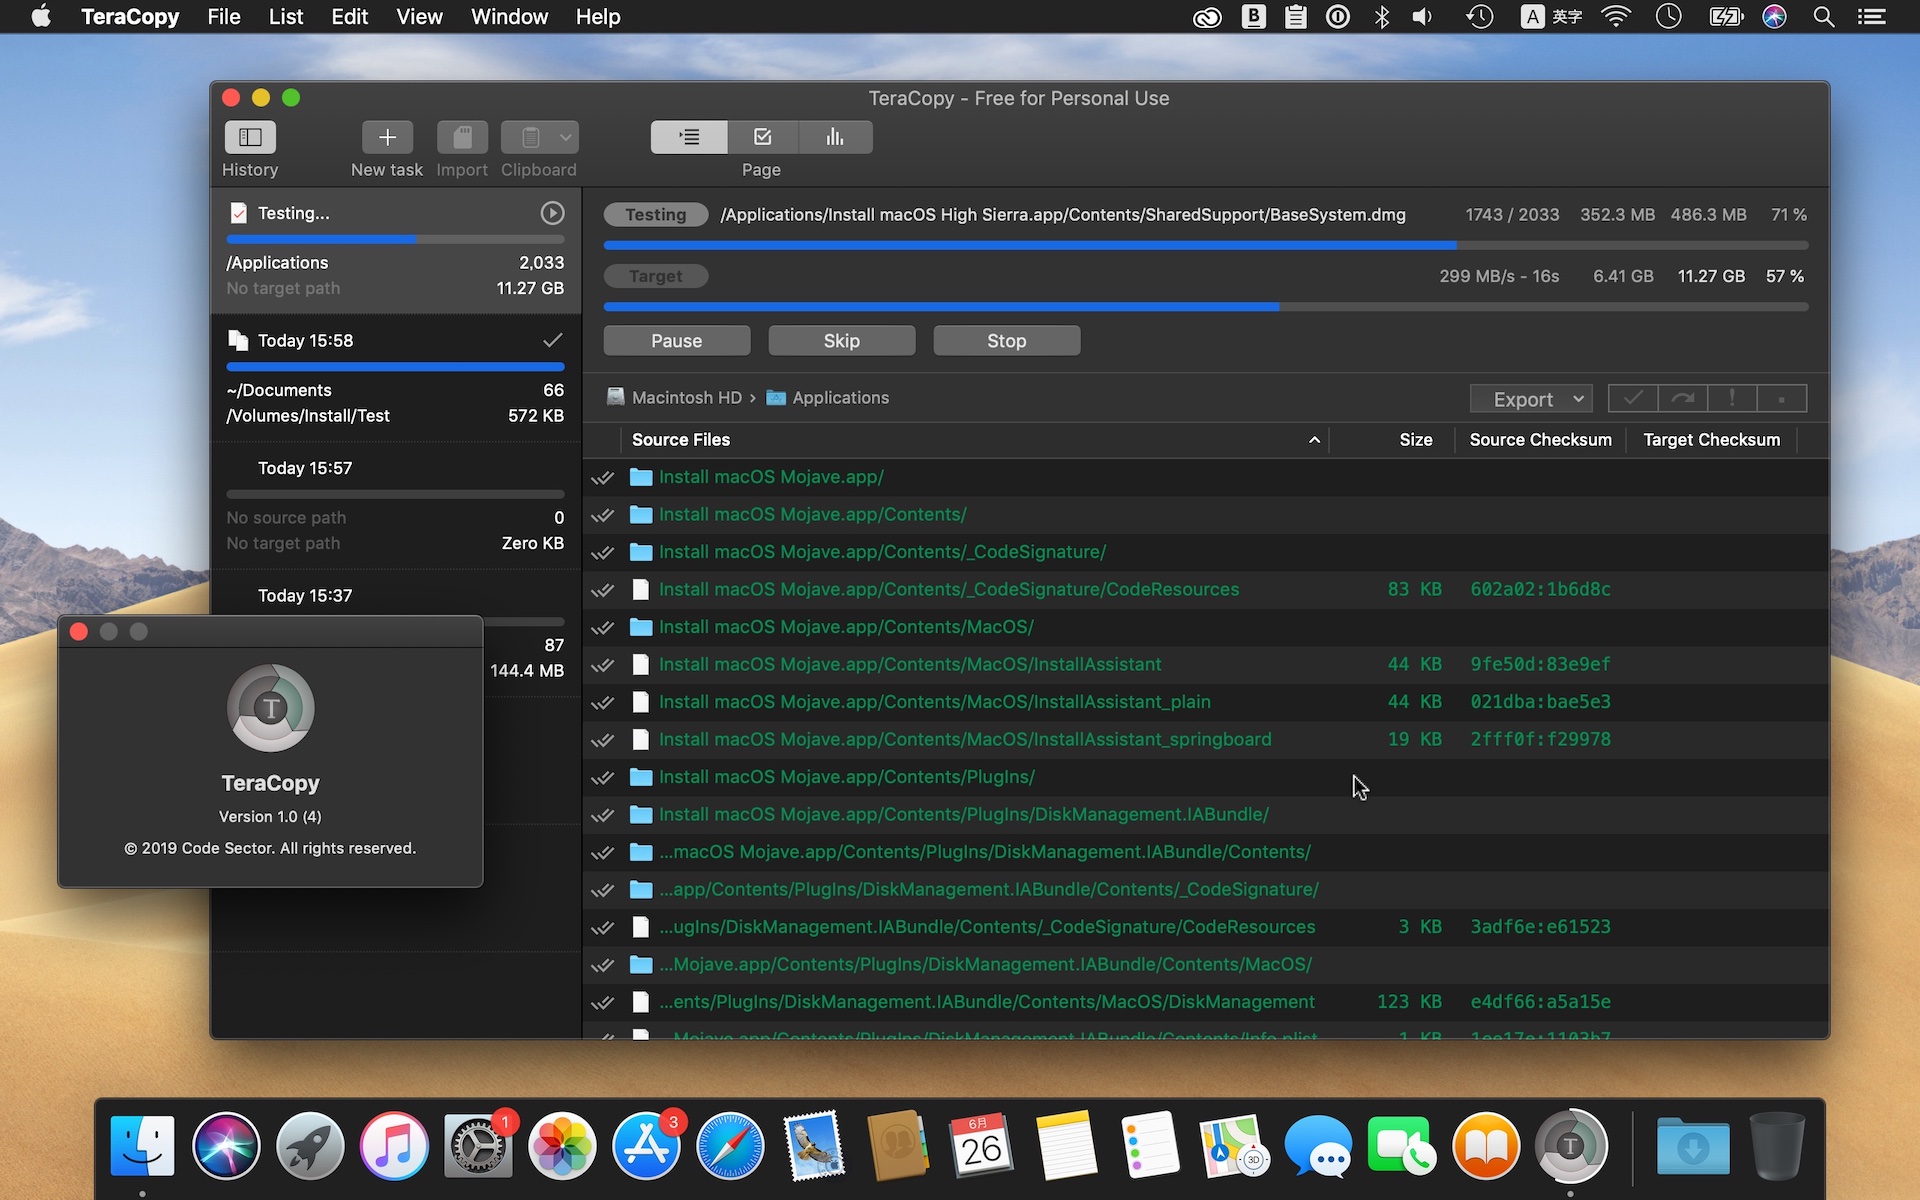Click the Testing task sidebar progress bar
This screenshot has width=1920, height=1200.
point(395,240)
